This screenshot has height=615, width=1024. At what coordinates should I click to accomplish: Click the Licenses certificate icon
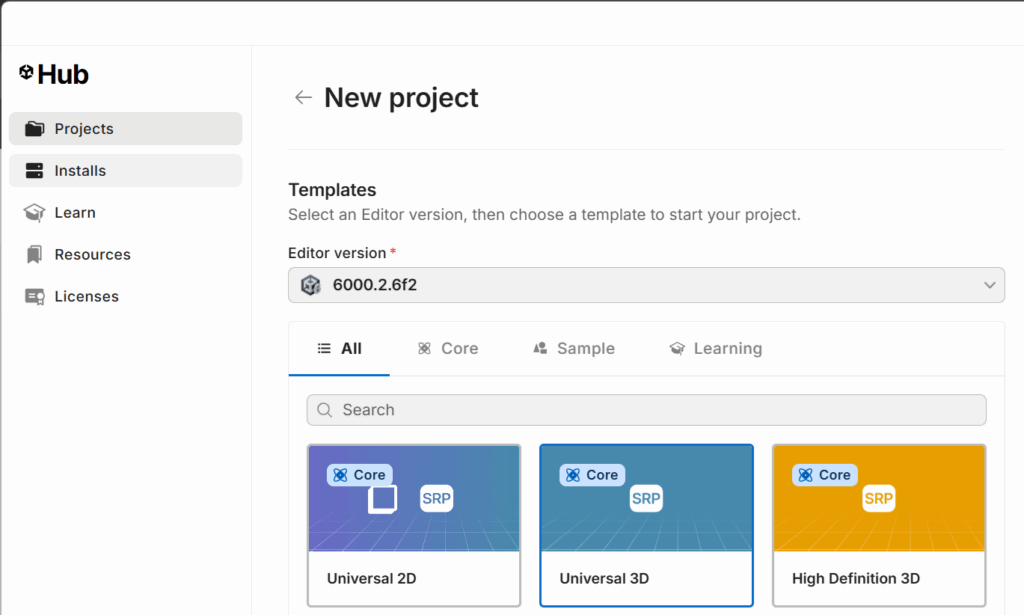coord(35,297)
